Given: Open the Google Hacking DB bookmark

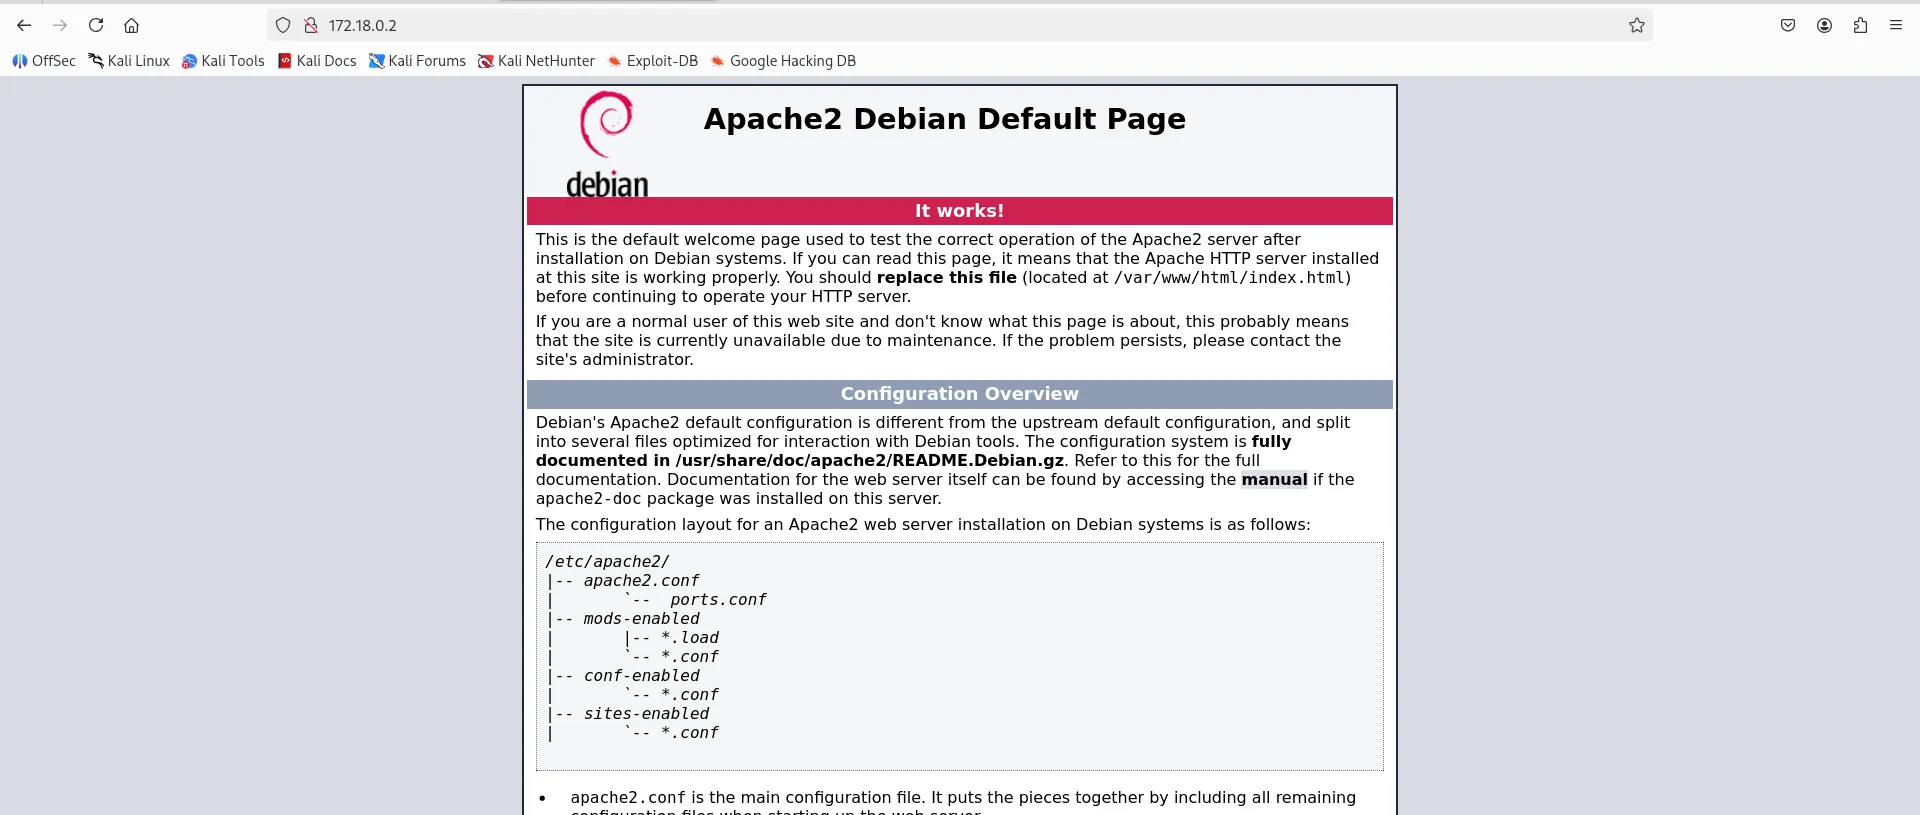Looking at the screenshot, I should [x=783, y=61].
